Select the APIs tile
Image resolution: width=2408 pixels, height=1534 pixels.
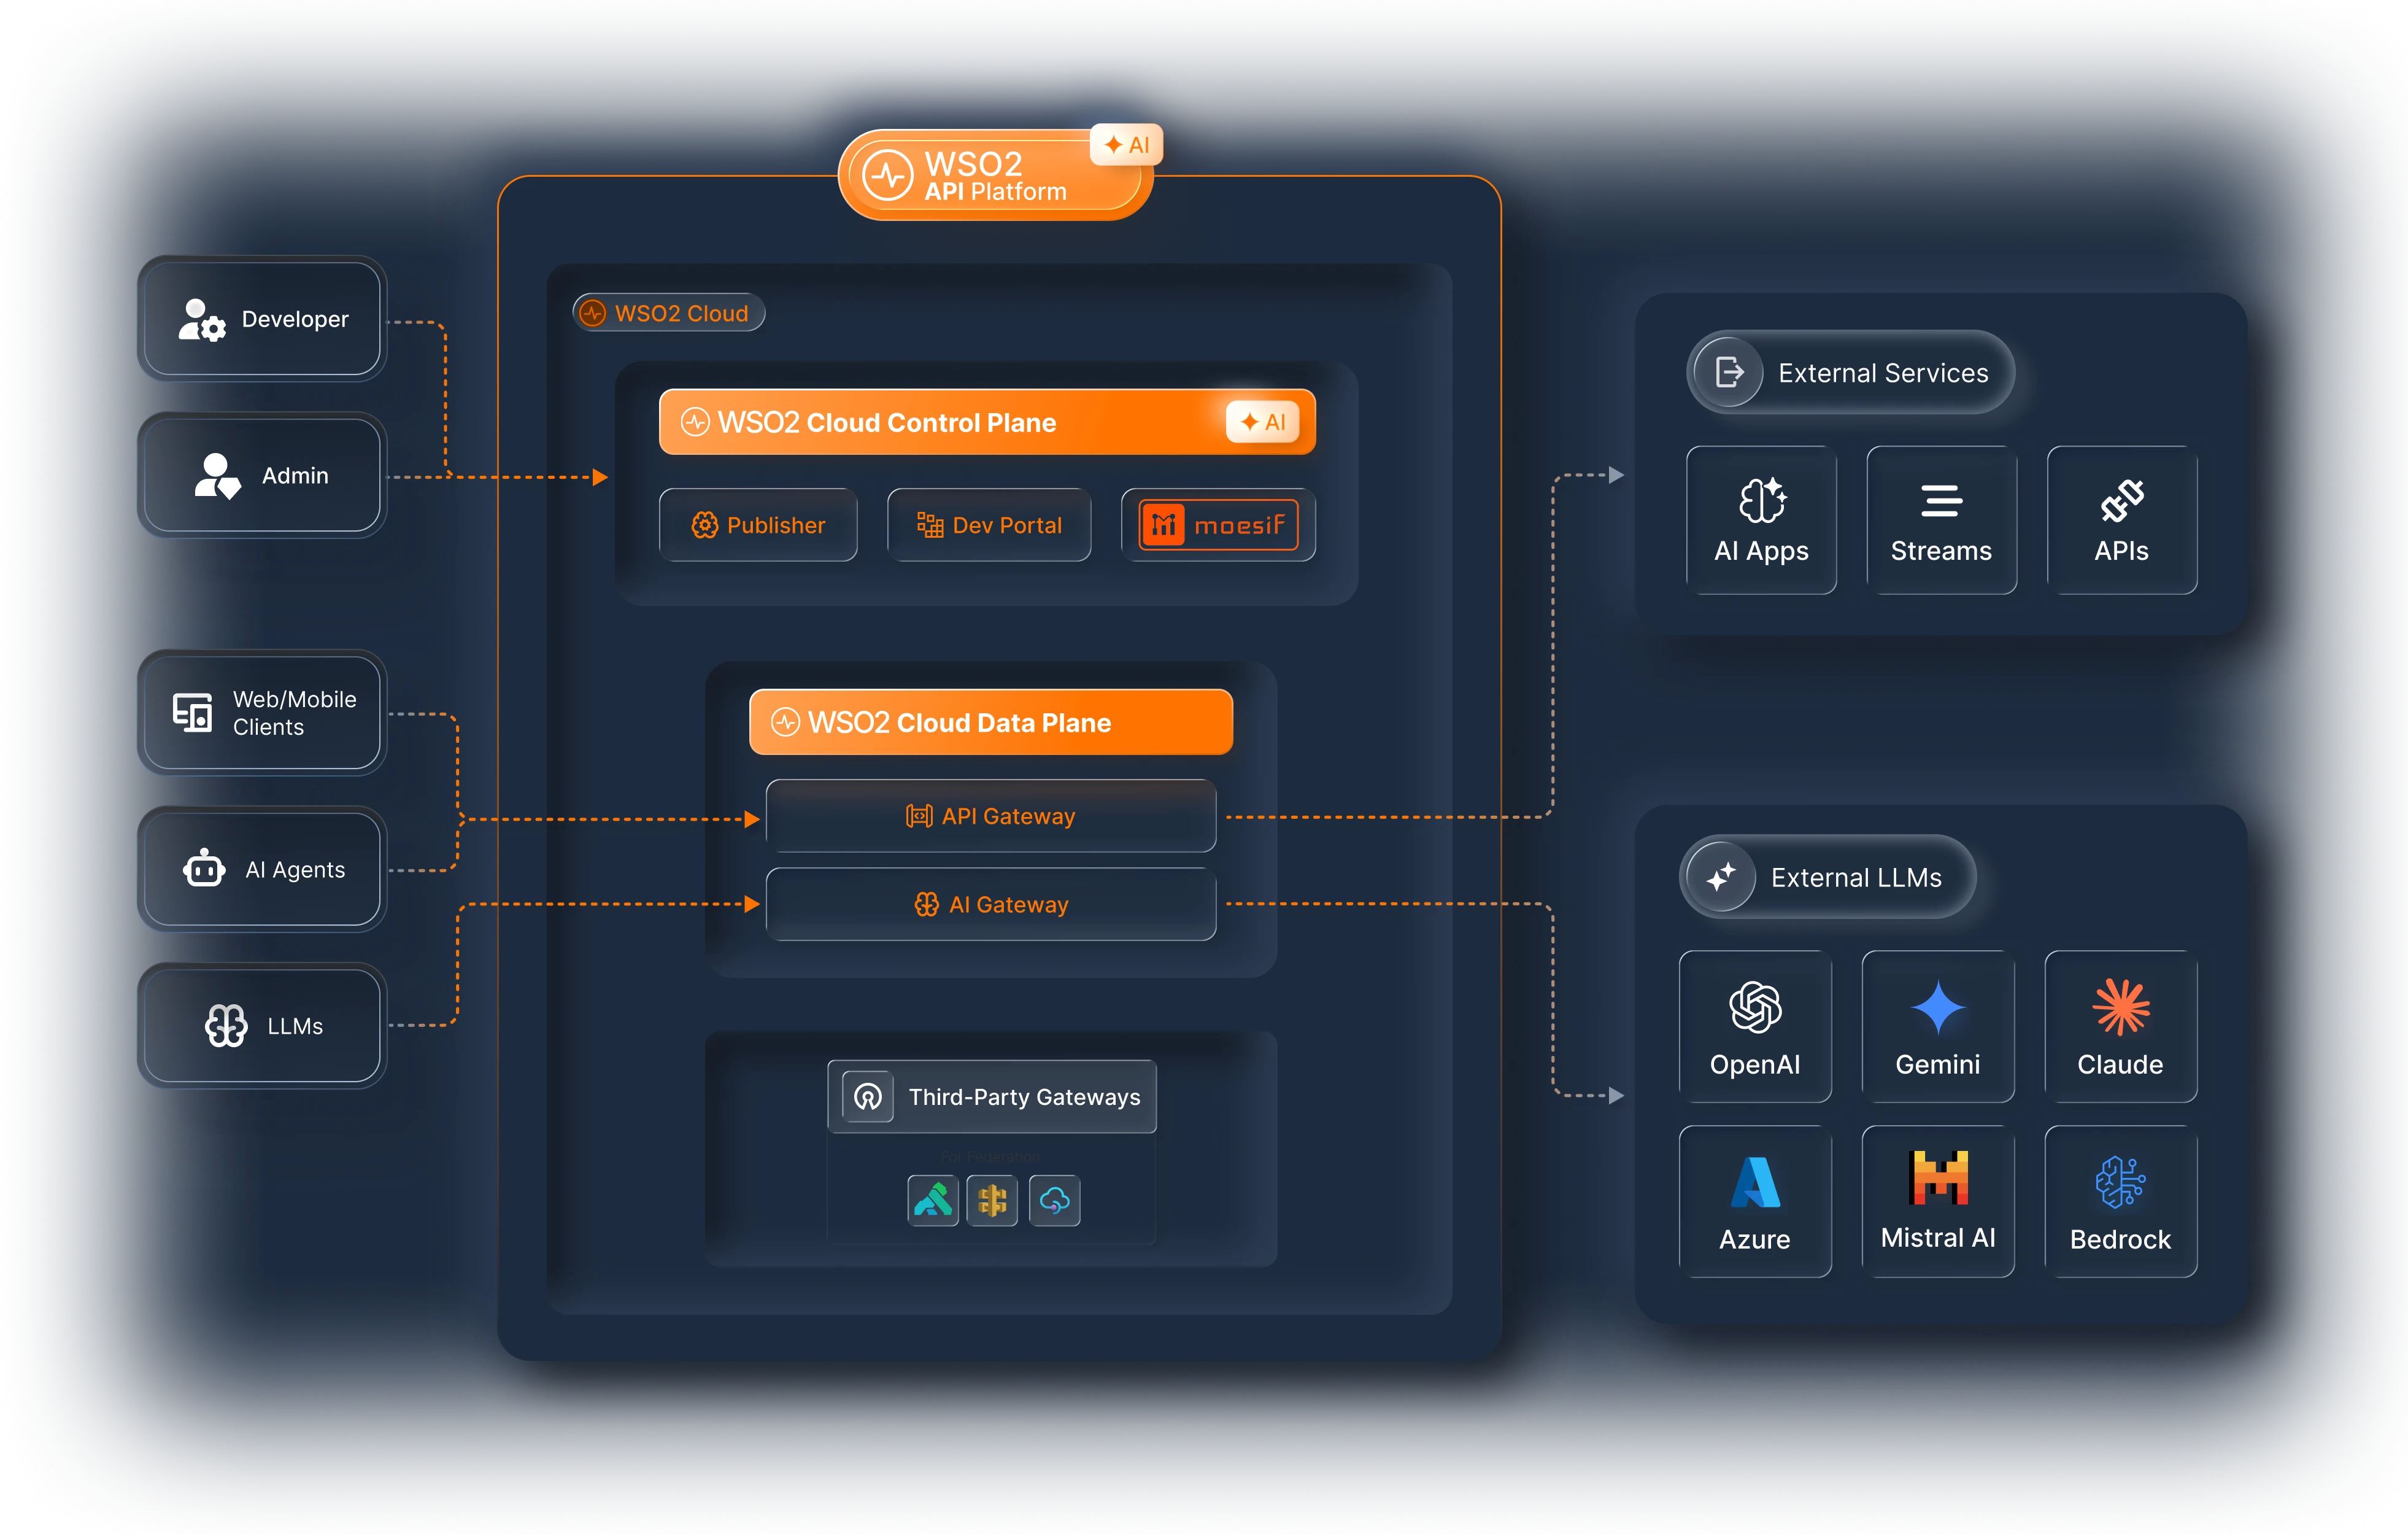(x=2121, y=520)
